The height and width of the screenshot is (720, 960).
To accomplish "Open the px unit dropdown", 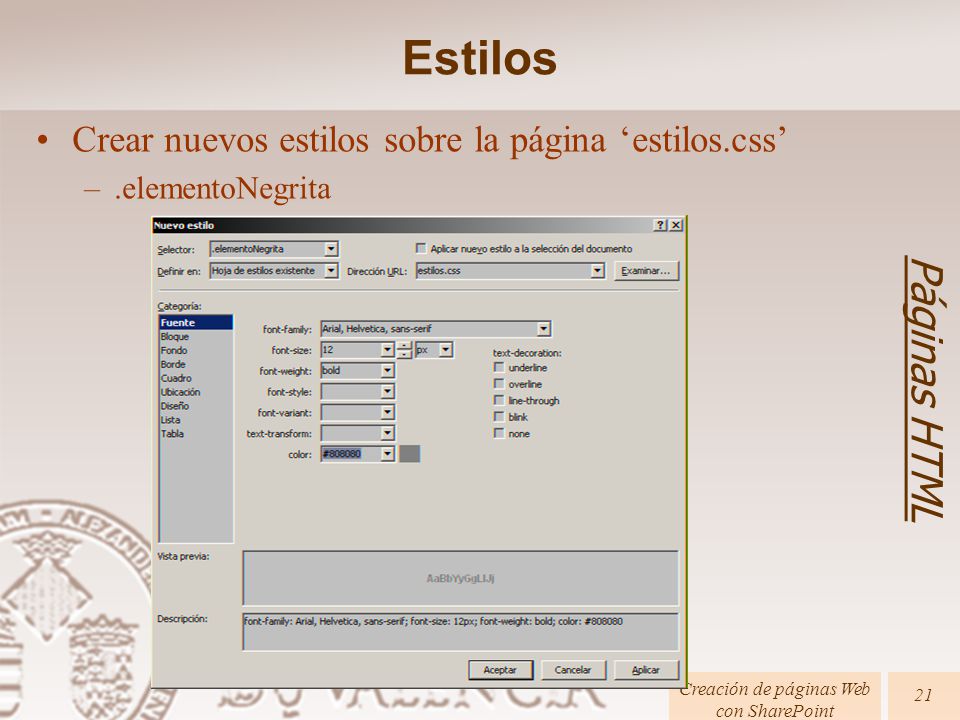I will coord(446,350).
